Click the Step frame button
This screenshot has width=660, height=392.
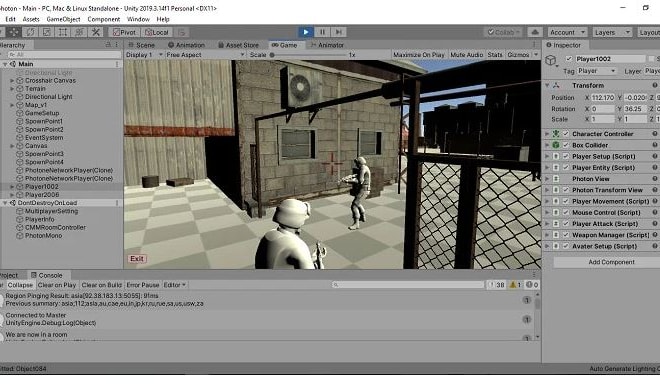pyautogui.click(x=338, y=32)
